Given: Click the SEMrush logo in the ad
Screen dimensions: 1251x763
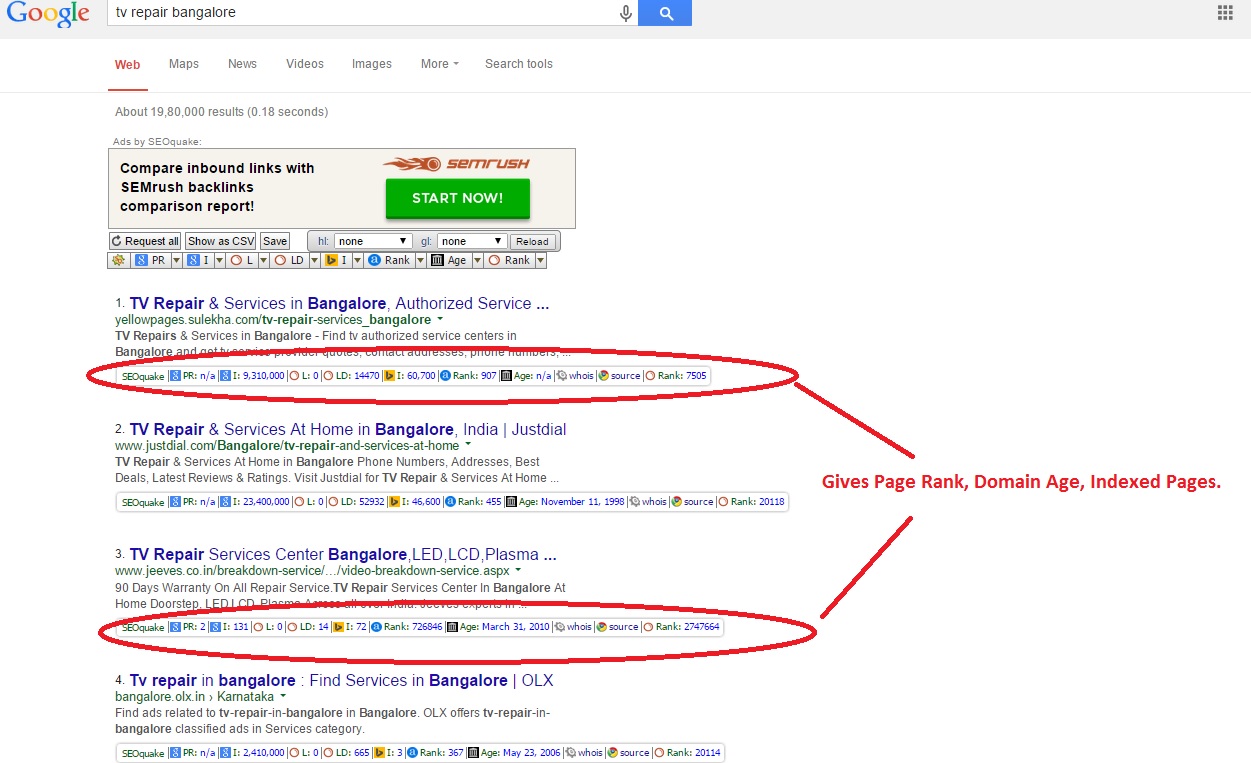Looking at the screenshot, I should click(456, 164).
